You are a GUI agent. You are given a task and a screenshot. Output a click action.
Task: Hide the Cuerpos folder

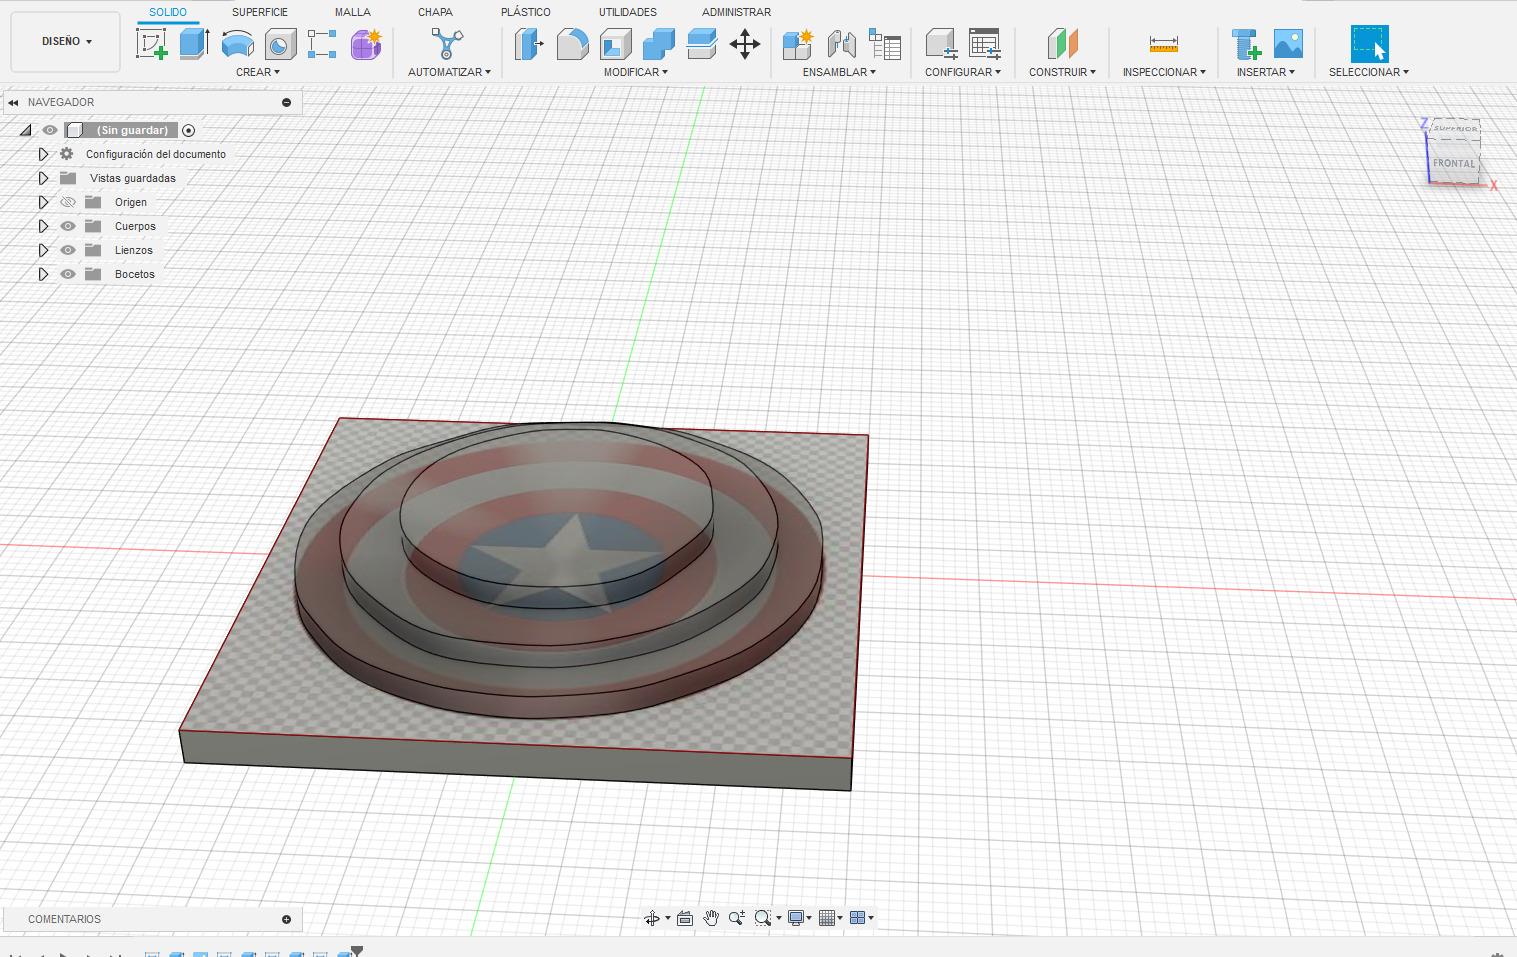[68, 226]
